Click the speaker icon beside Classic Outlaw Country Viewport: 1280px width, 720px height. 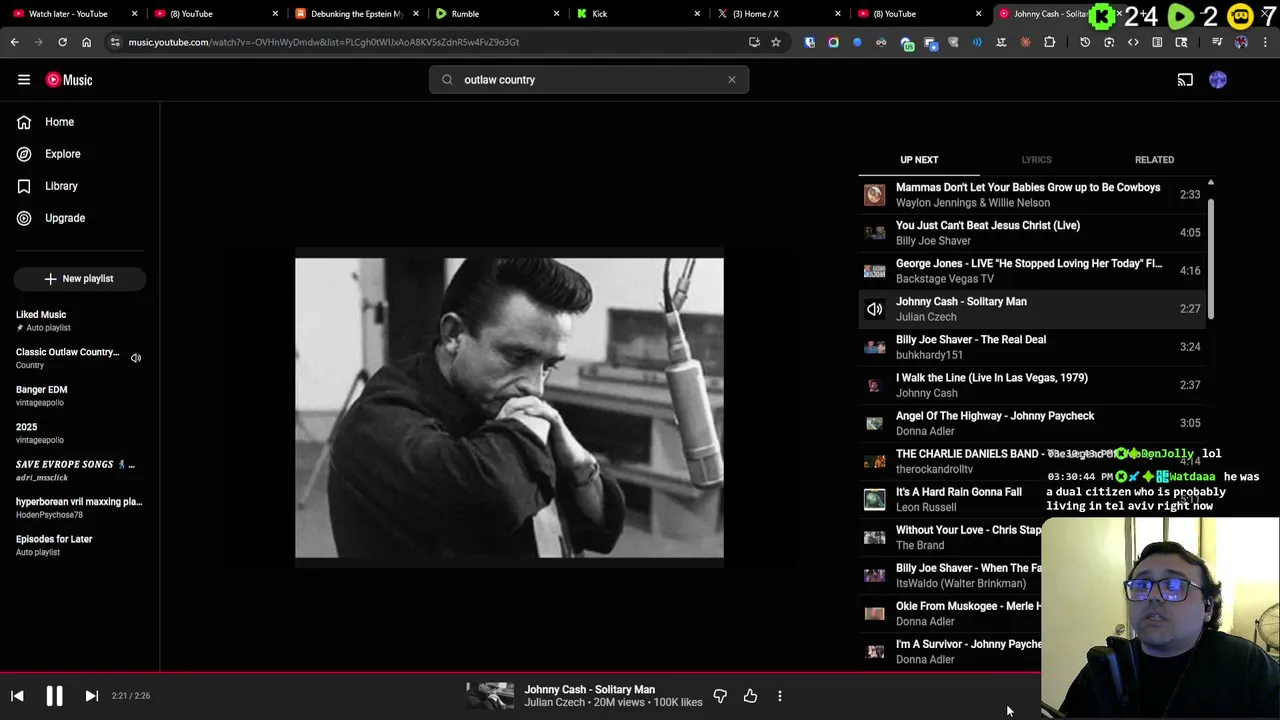click(136, 358)
